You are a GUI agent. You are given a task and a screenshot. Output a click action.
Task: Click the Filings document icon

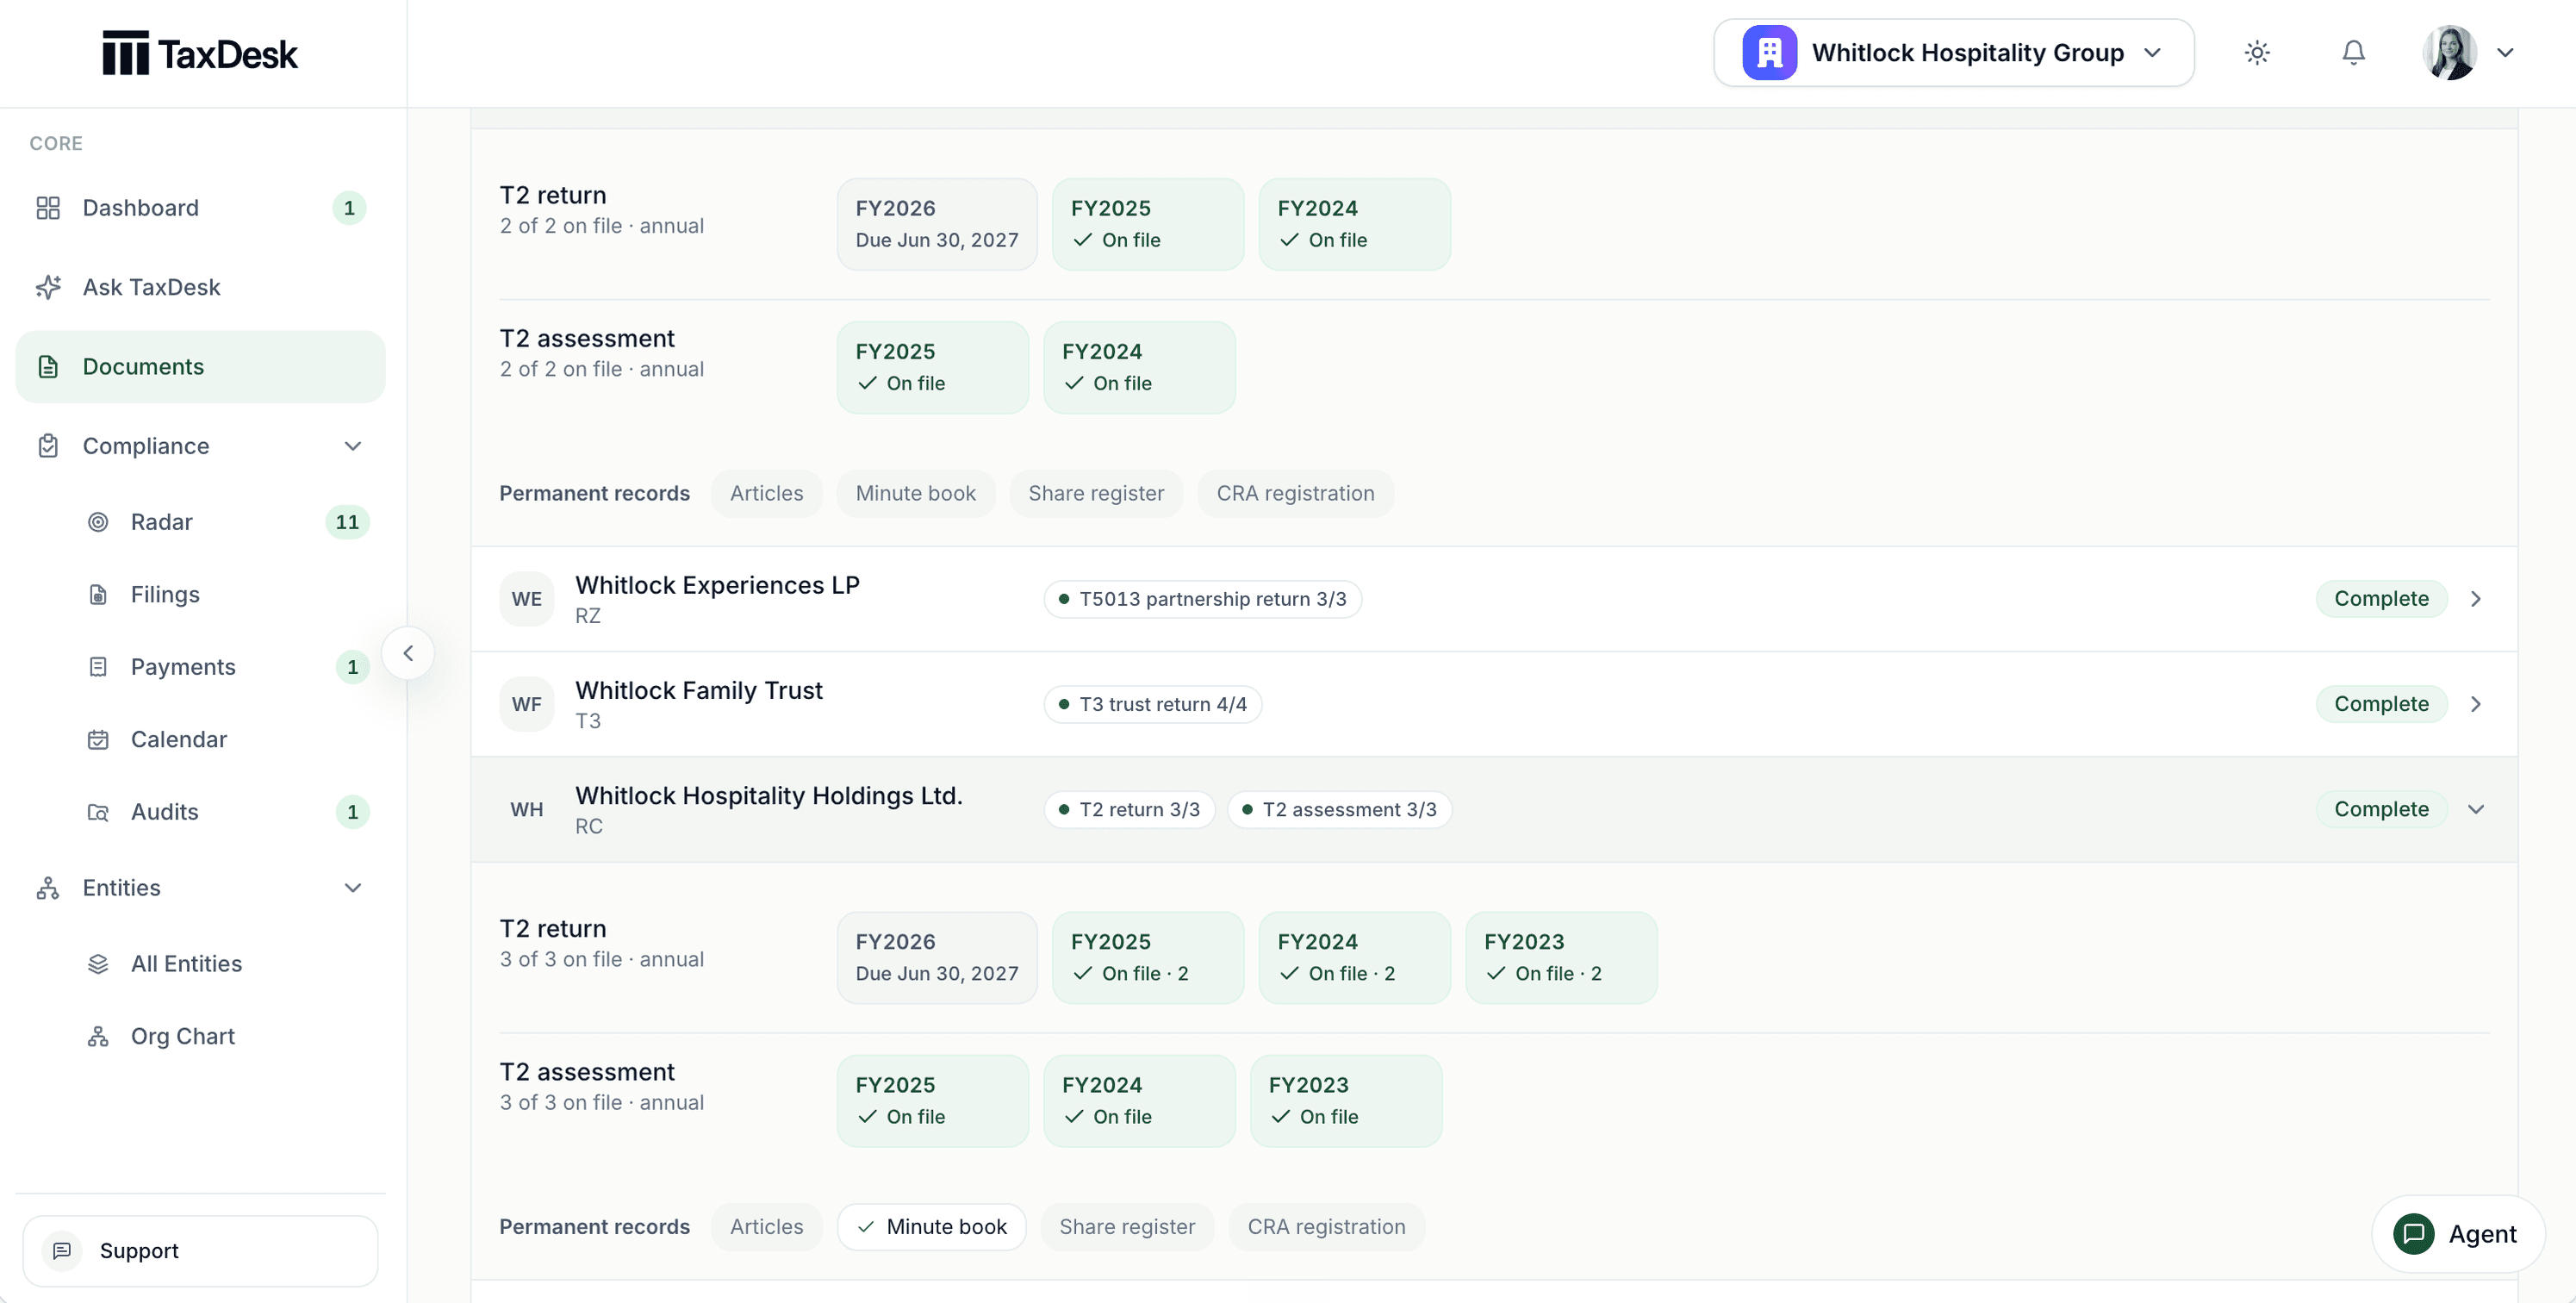pos(98,595)
